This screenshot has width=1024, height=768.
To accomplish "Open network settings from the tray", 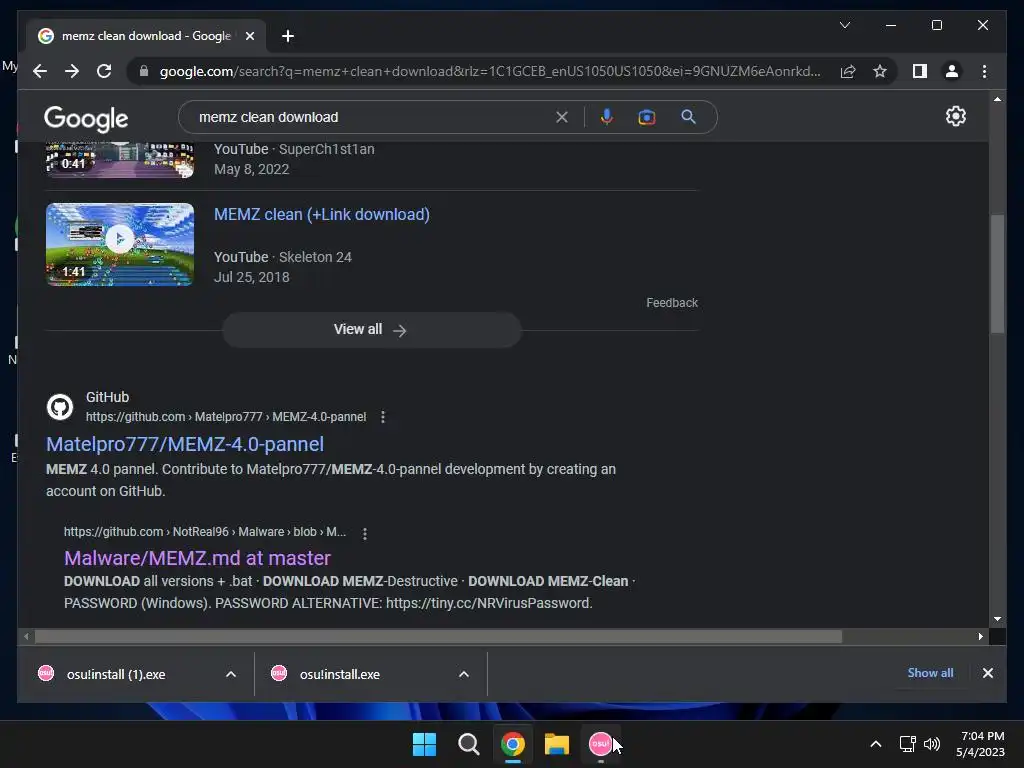I will 907,744.
